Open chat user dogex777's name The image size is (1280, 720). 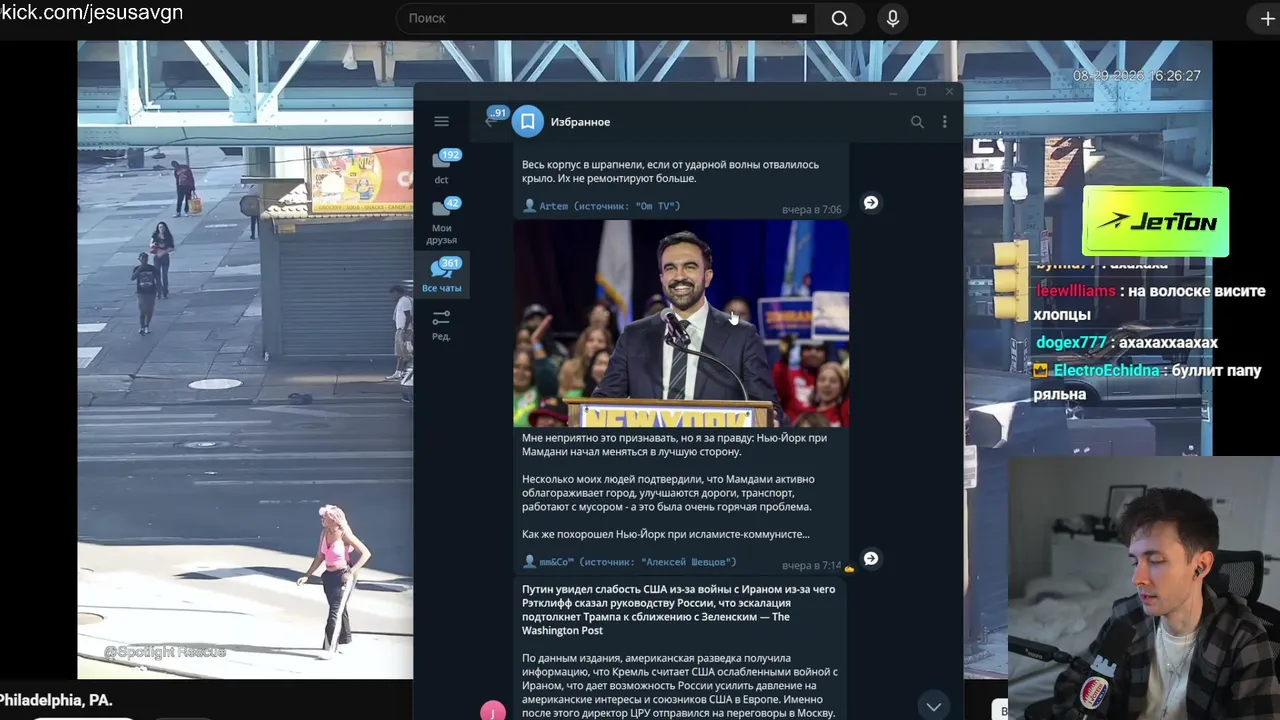(x=1071, y=343)
